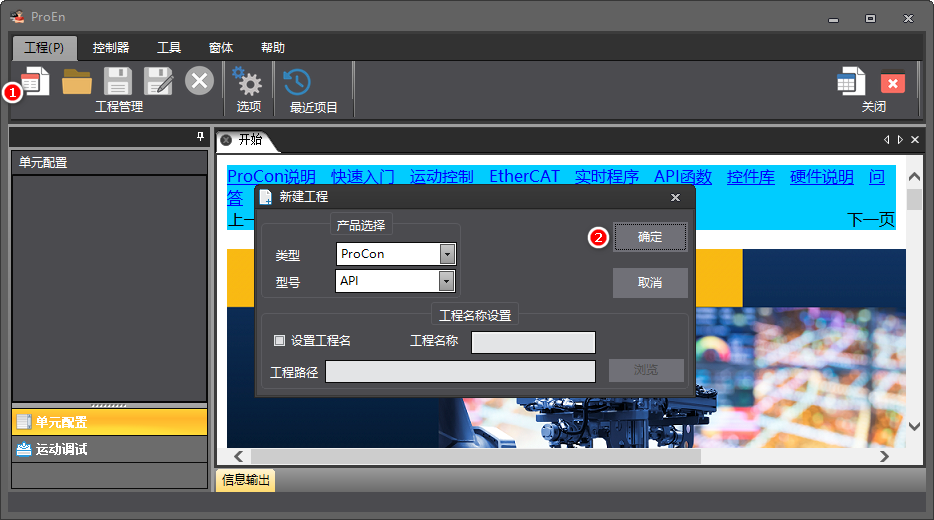Click the vertical scrollbar thumb
Screen dimensions: 934x520
(914, 199)
